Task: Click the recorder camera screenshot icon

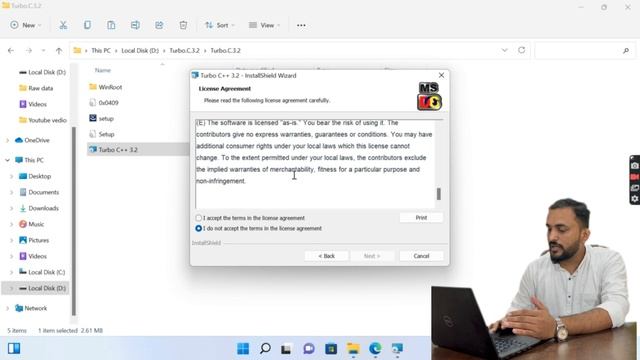Action: (635, 166)
